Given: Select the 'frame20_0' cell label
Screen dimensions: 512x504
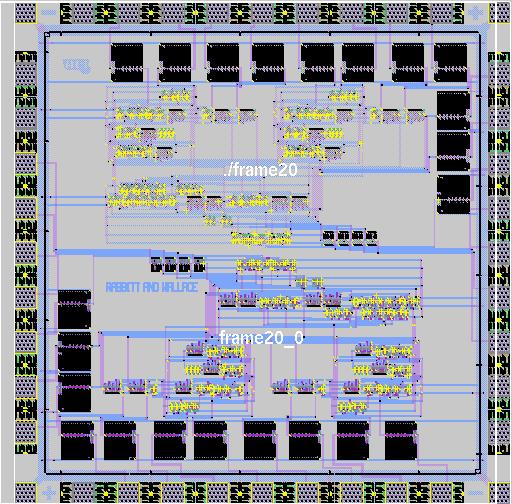Looking at the screenshot, I should coord(261,338).
